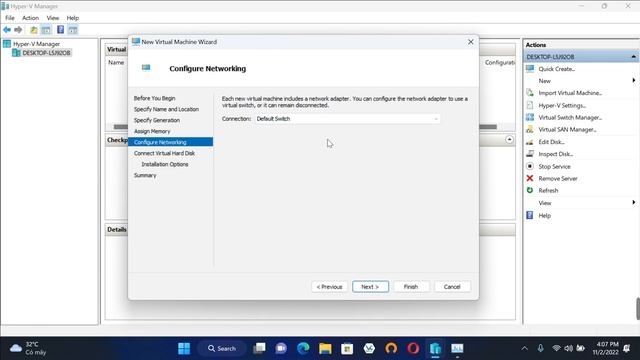Select DESKTOP-L5J92OB server in tree
This screenshot has width=640, height=360.
pos(46,53)
